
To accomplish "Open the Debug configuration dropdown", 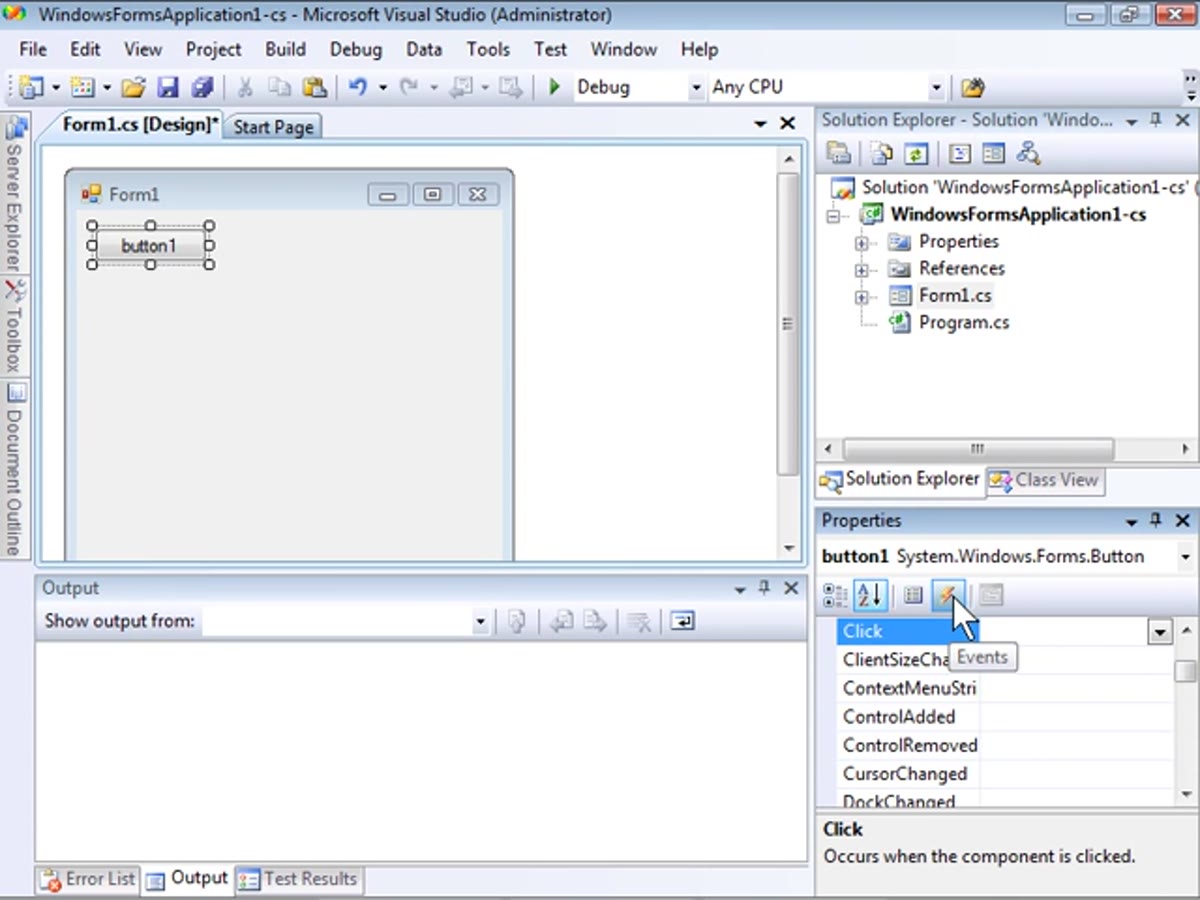I will 696,88.
